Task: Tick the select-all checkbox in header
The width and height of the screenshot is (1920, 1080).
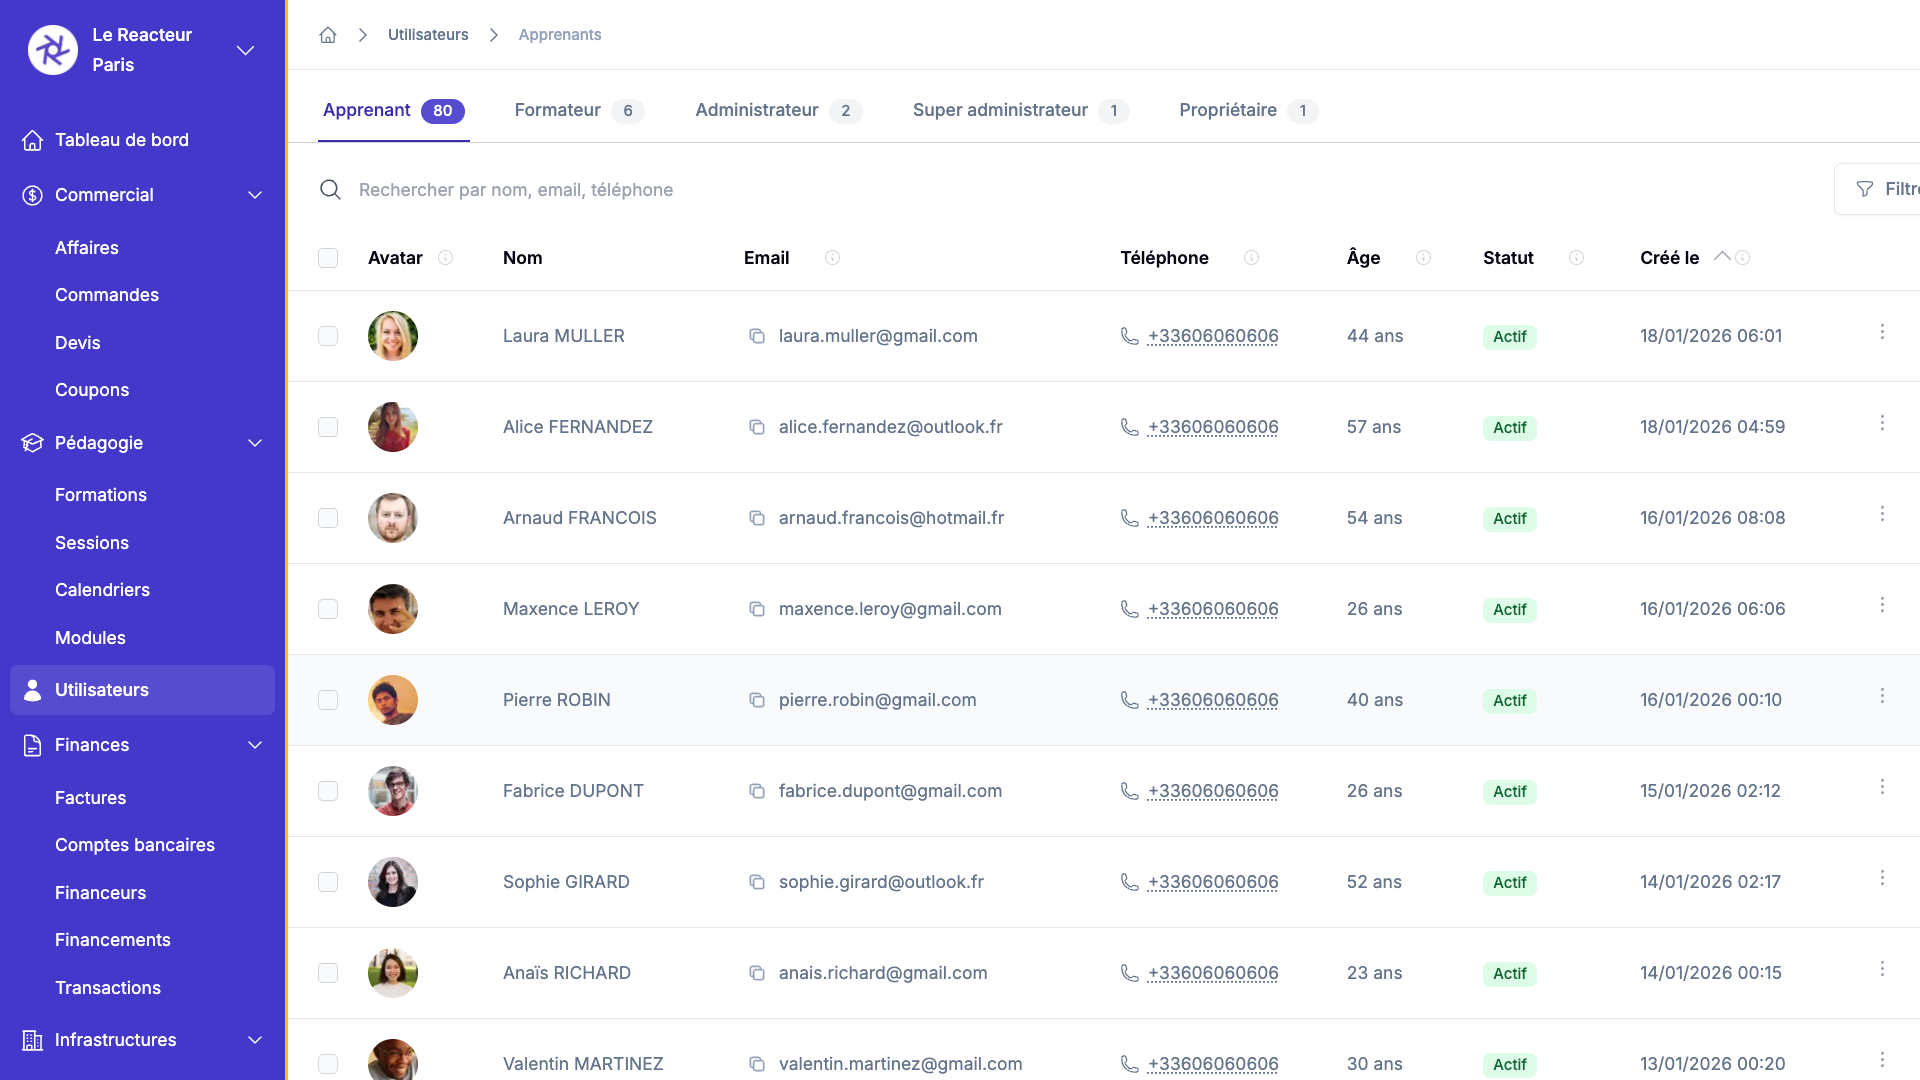Action: 328,258
